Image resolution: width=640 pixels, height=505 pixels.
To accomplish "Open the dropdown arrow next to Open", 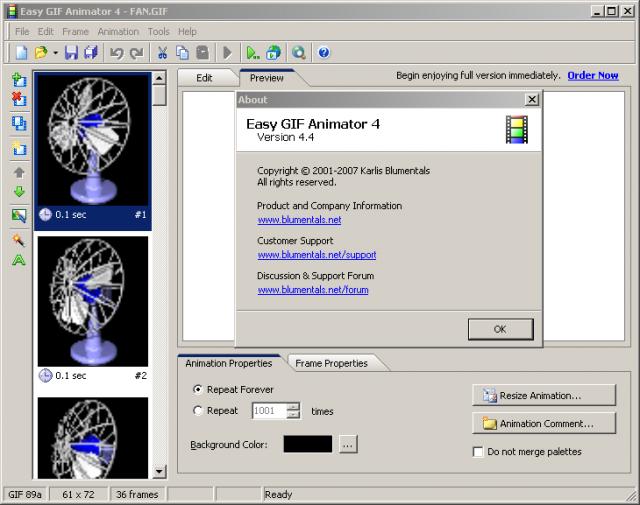I will [56, 52].
